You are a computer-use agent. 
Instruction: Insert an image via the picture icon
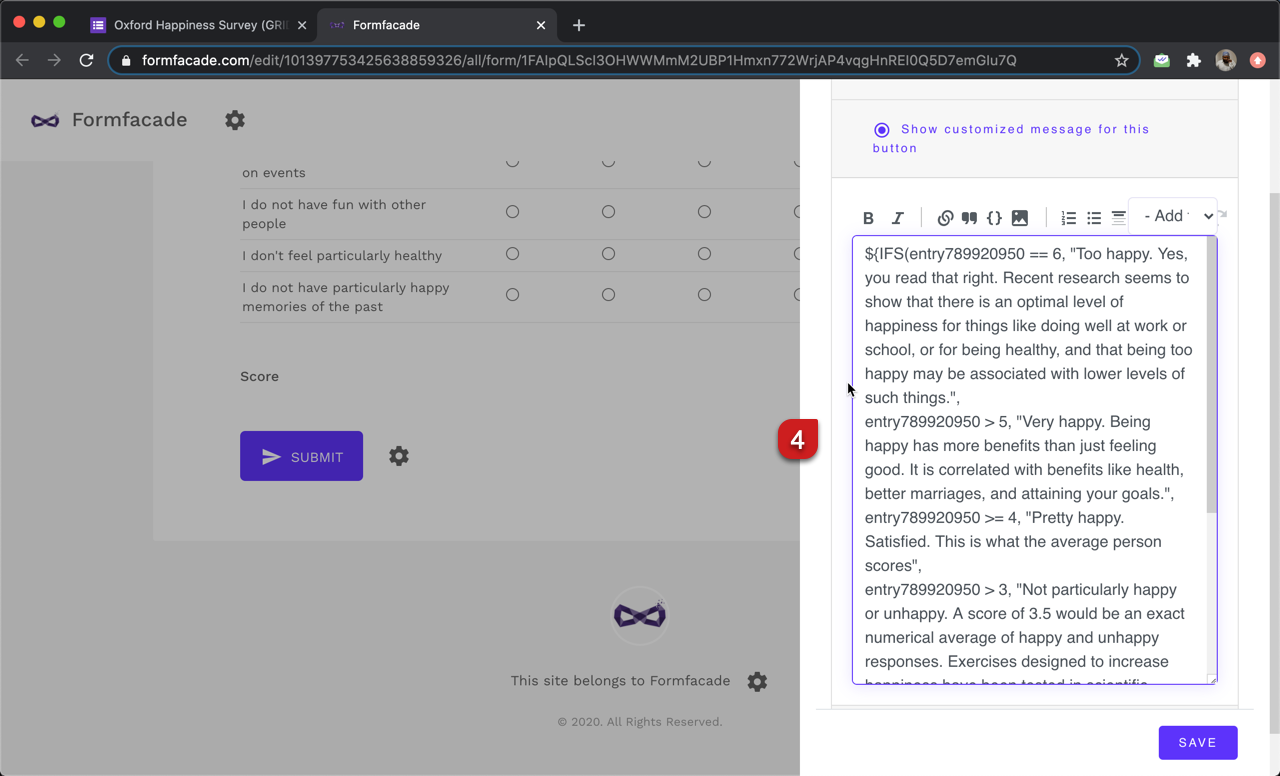[1020, 218]
